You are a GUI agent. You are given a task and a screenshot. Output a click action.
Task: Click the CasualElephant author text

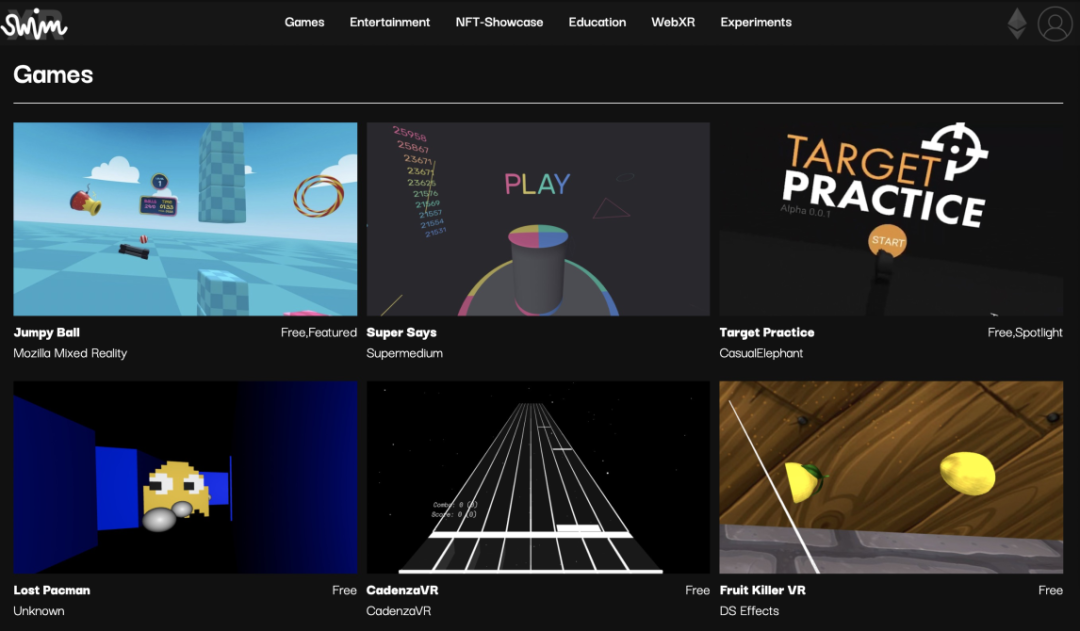pyautogui.click(x=761, y=353)
